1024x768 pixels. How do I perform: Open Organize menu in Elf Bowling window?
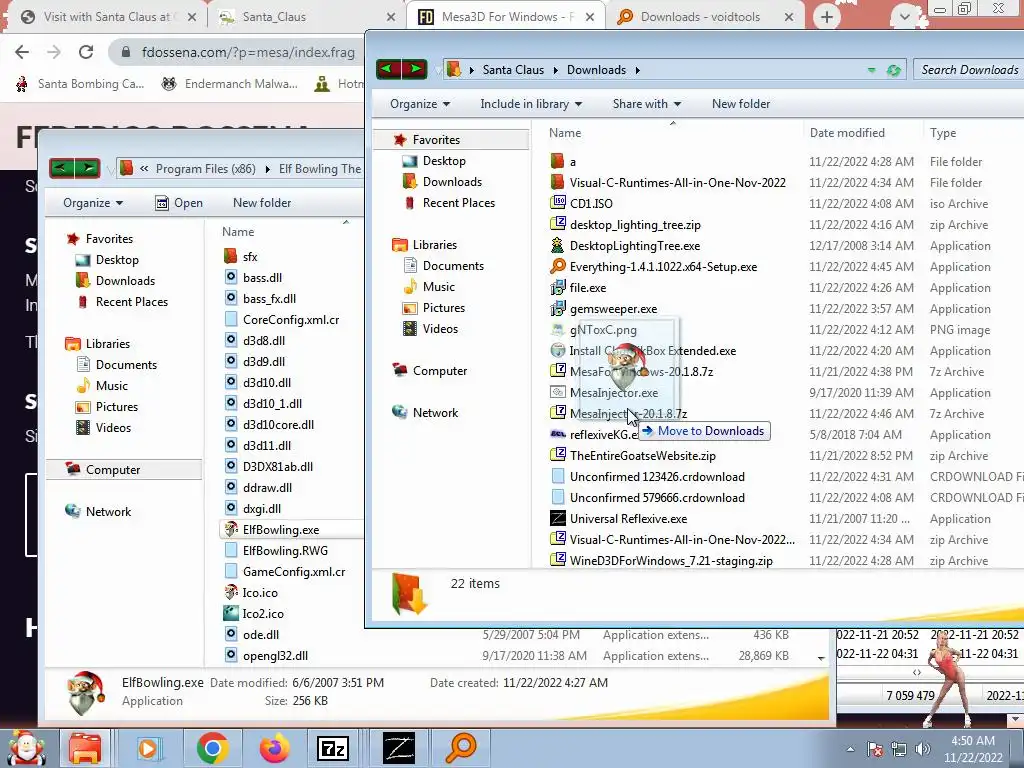[93, 203]
